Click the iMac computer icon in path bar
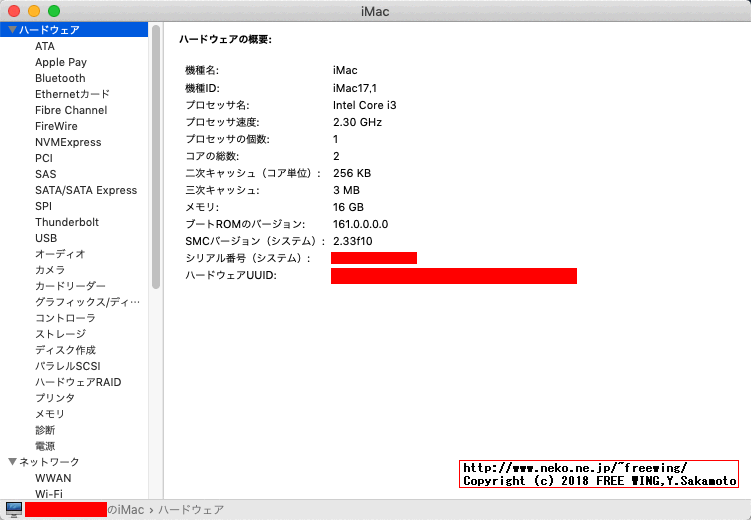751x520 pixels. 14,509
